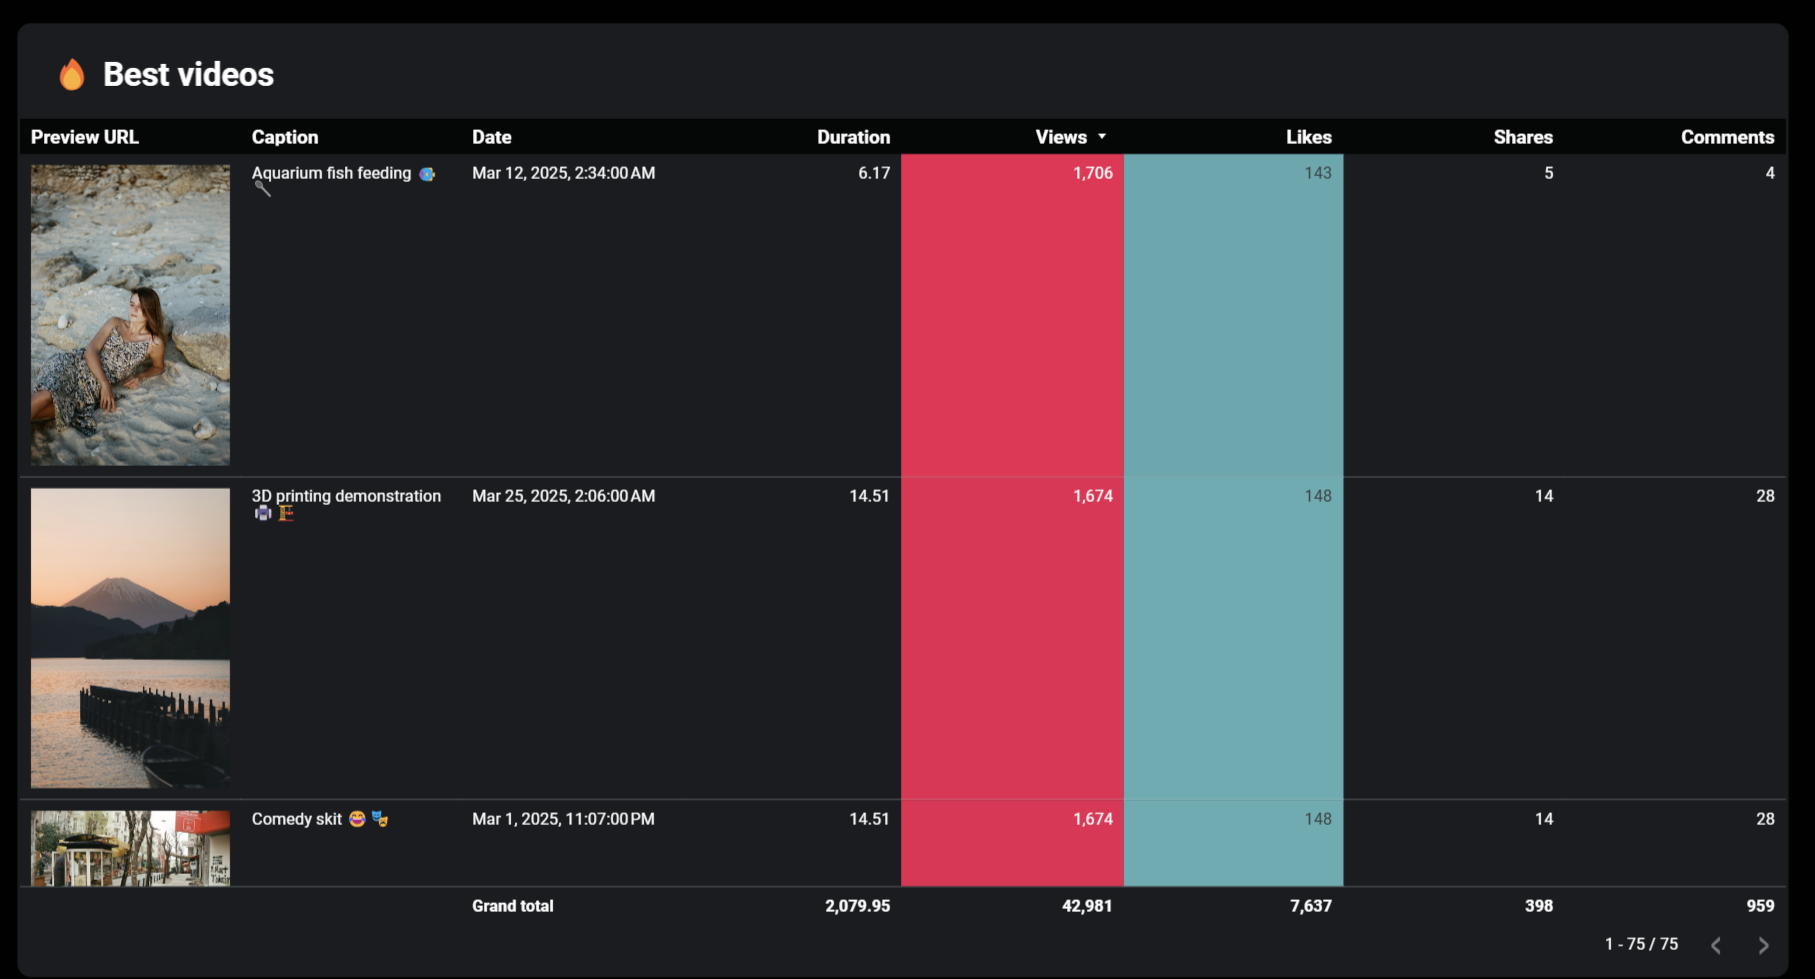Open the mountain sunset lake thumbnail
This screenshot has width=1815, height=979.
click(130, 638)
